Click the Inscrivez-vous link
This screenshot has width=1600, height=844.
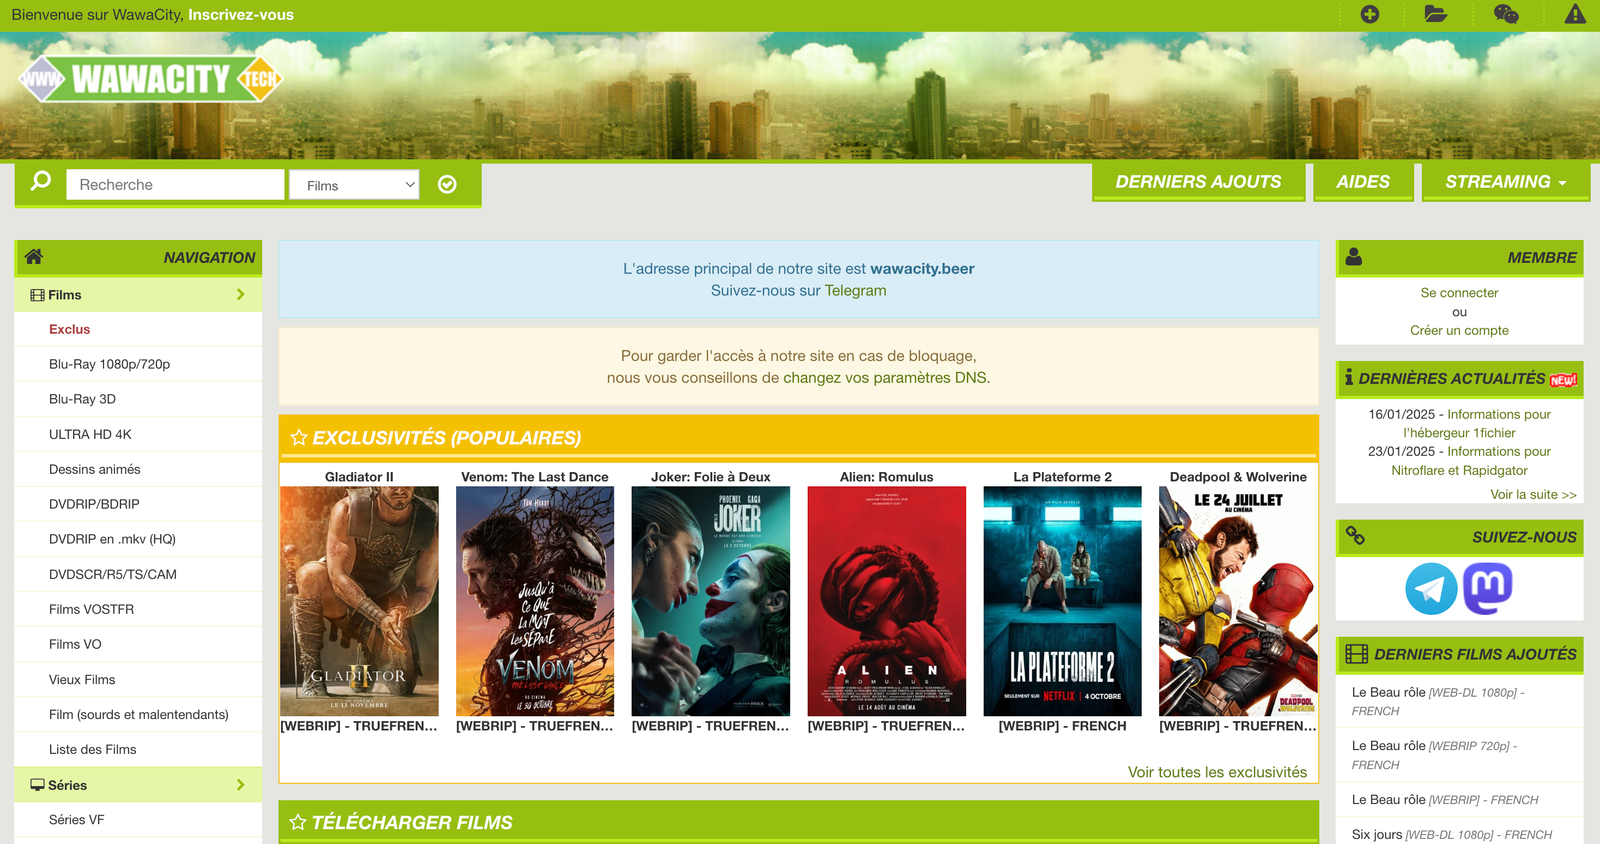pos(241,15)
